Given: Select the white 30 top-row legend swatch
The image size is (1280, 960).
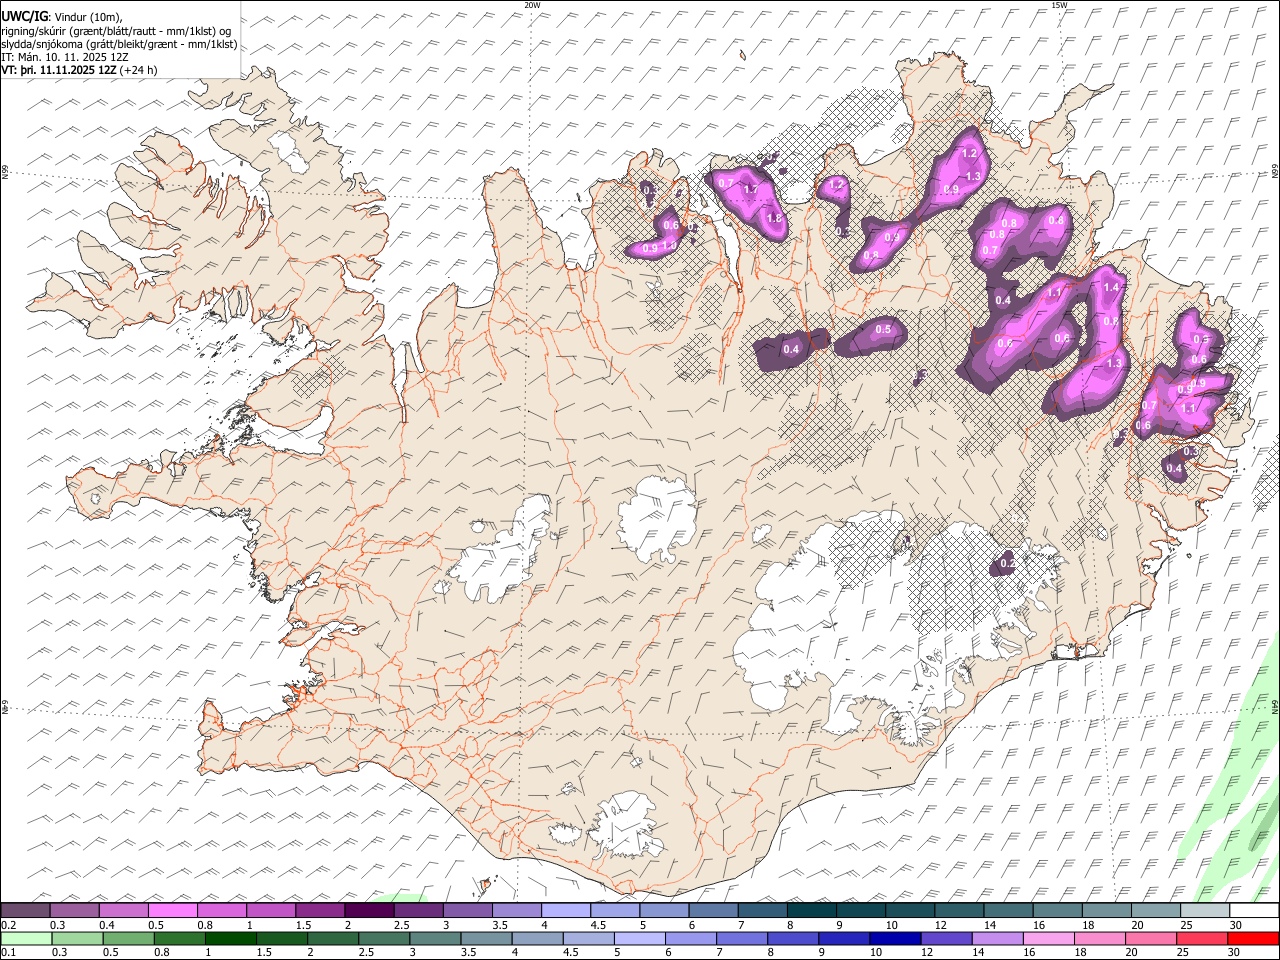Looking at the screenshot, I should coord(1254,911).
